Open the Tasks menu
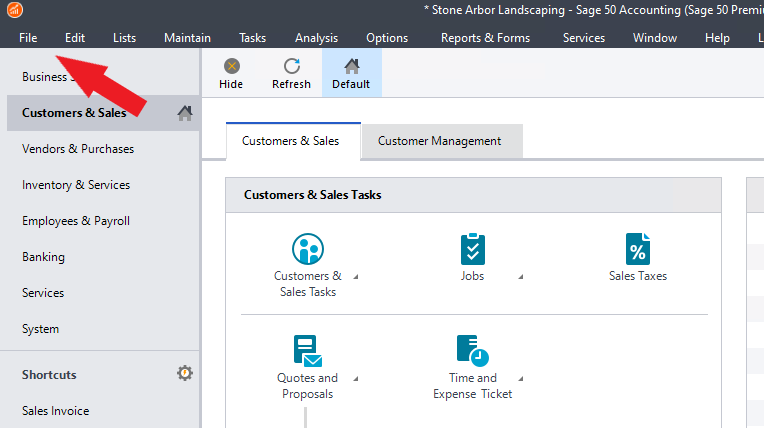764x428 pixels. [x=252, y=38]
